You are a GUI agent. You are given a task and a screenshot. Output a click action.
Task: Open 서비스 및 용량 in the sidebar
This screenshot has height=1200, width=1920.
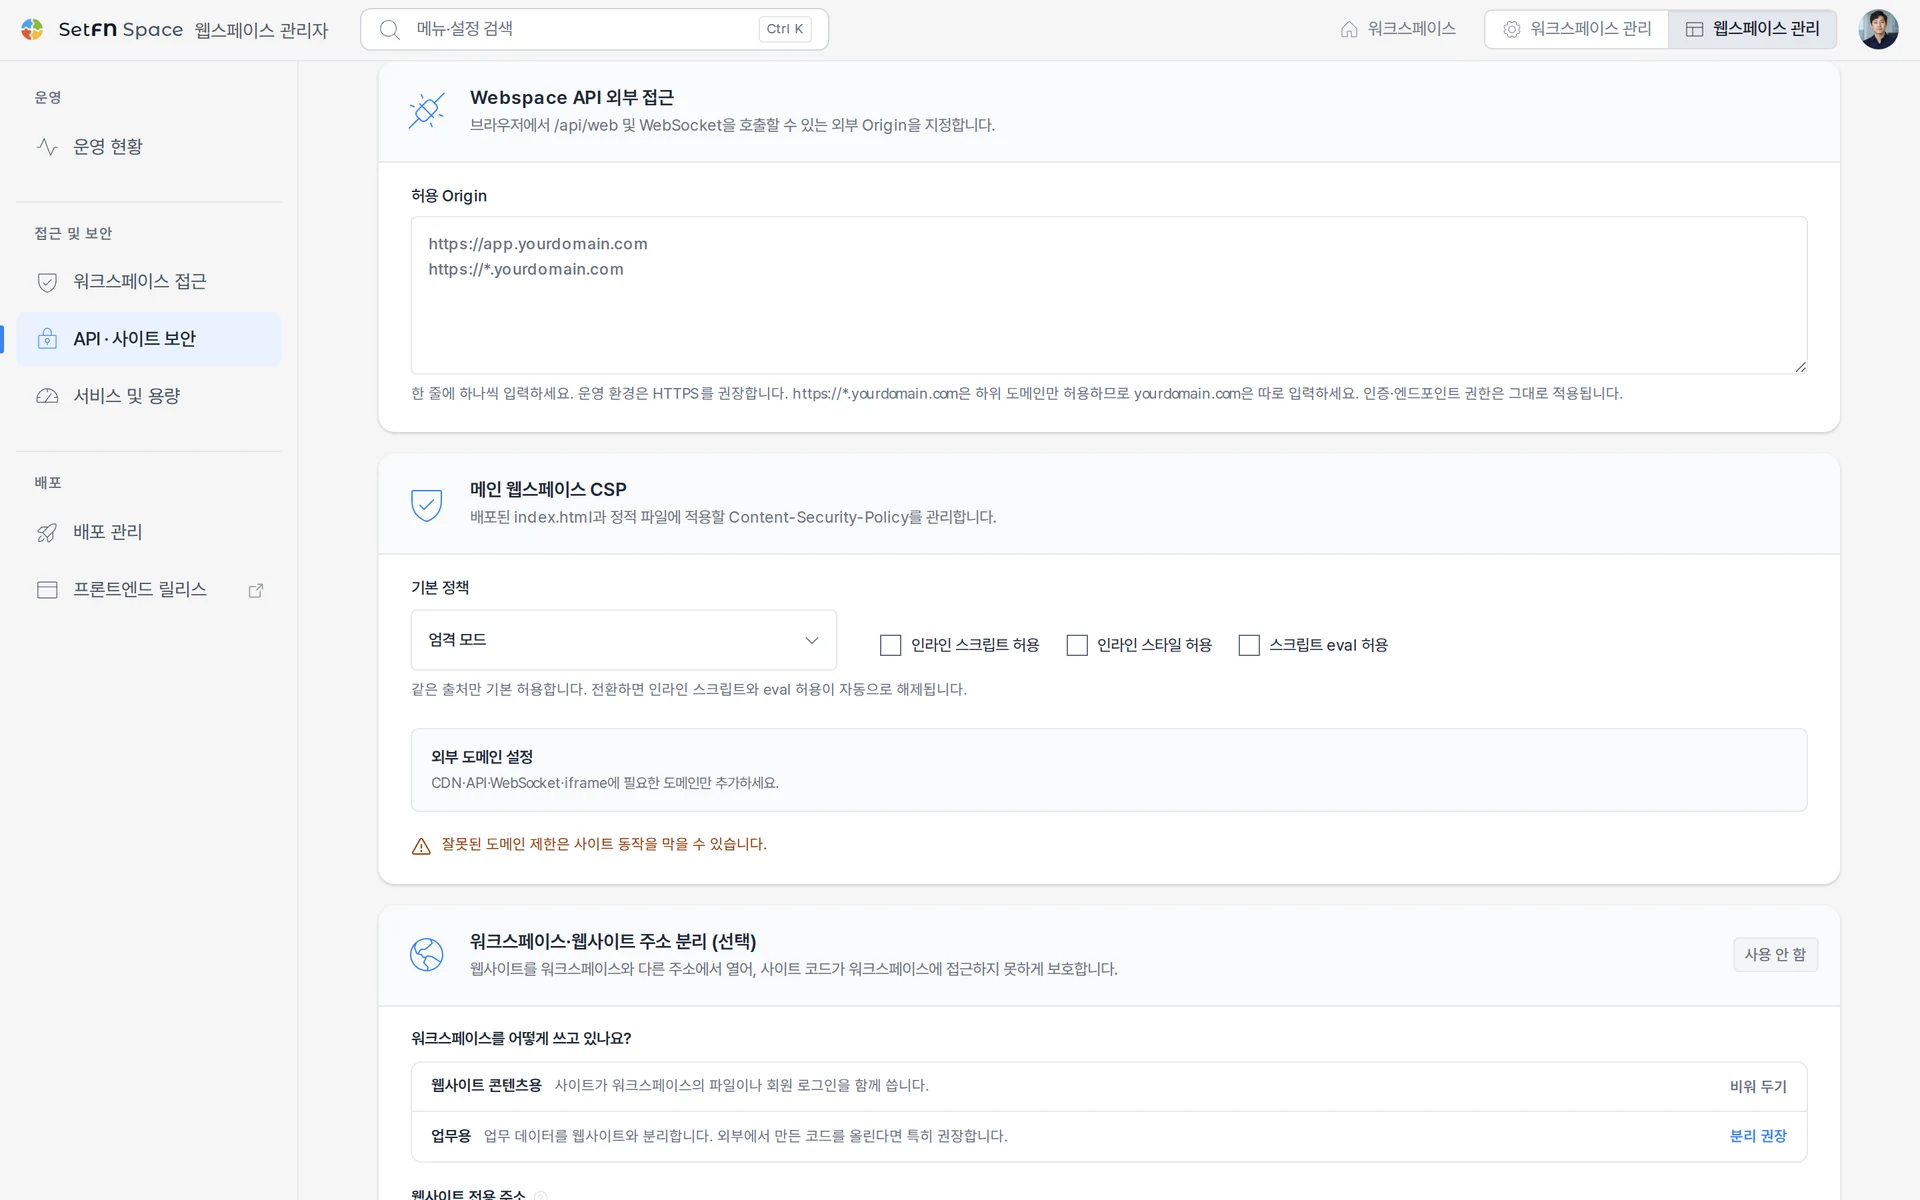(149, 396)
